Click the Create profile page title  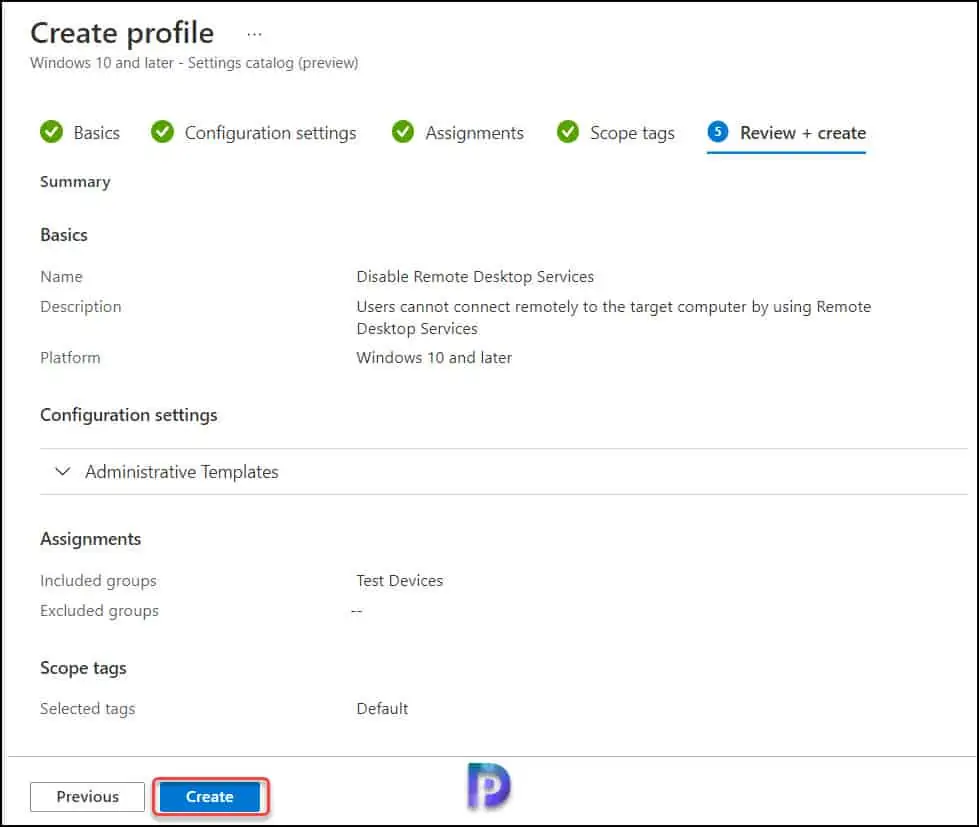pyautogui.click(x=122, y=33)
